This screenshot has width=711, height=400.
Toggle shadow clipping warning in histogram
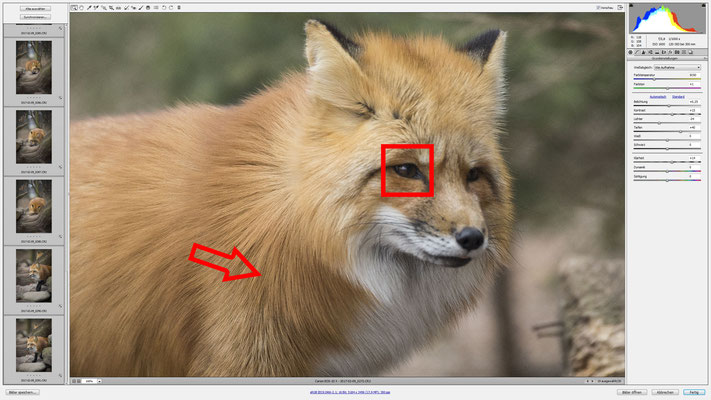coord(631,5)
